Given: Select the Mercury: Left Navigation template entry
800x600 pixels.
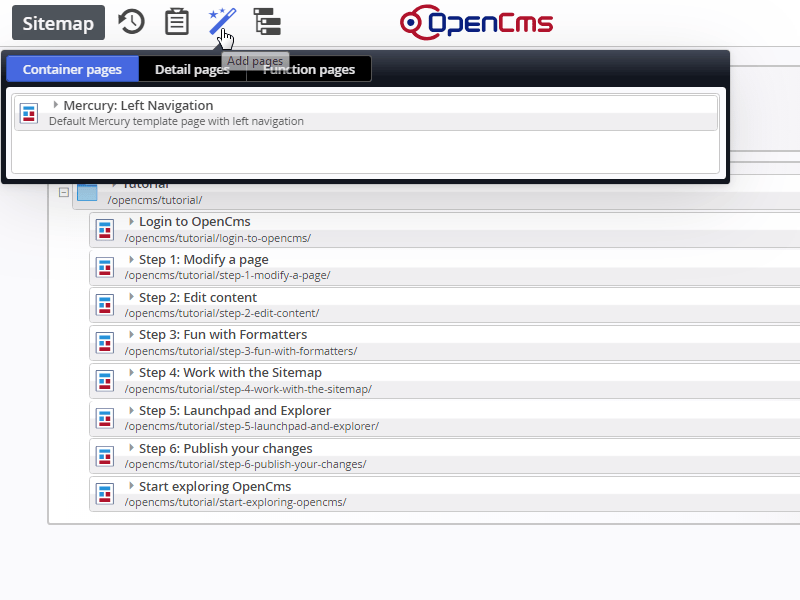Looking at the screenshot, I should 137,104.
